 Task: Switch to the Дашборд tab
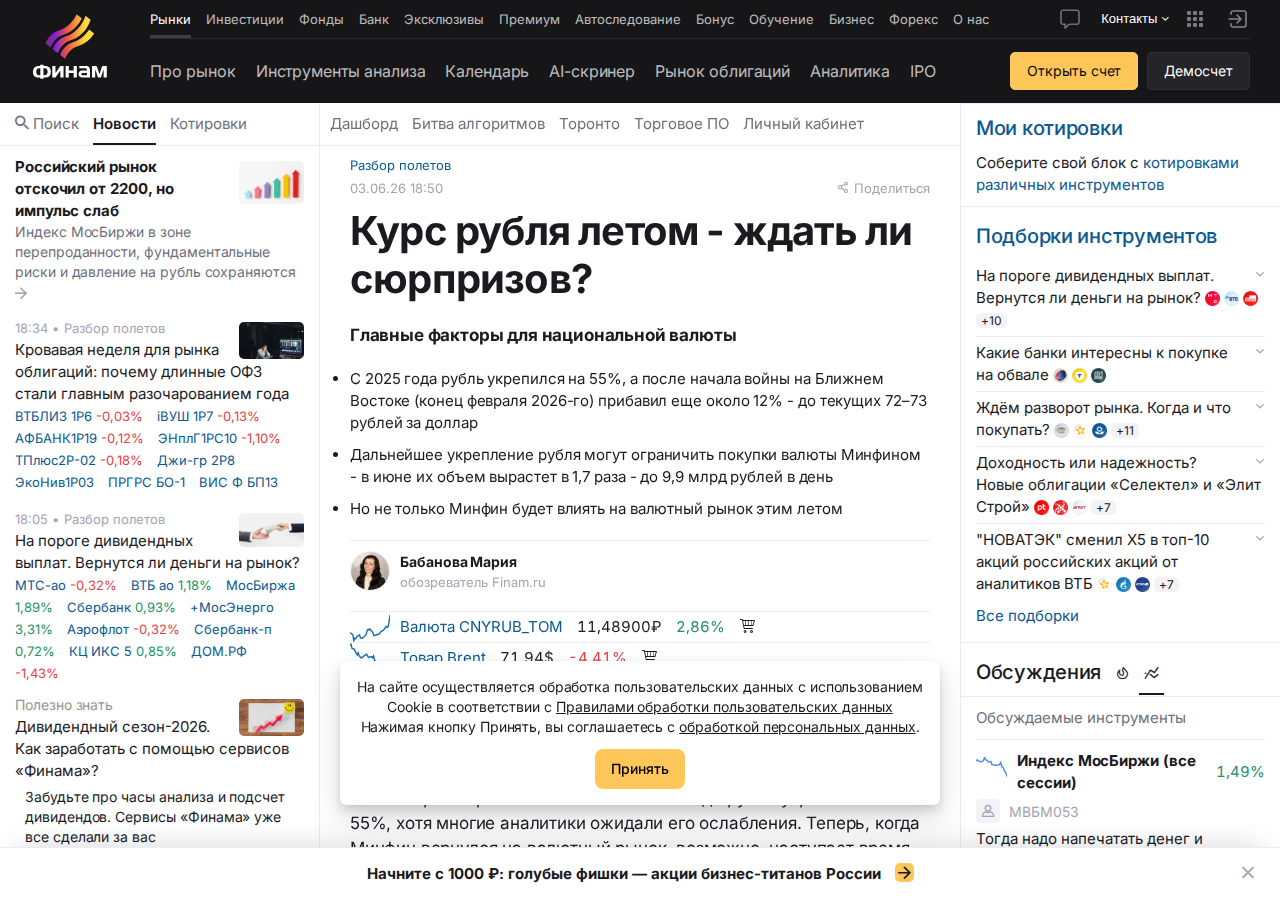(364, 124)
